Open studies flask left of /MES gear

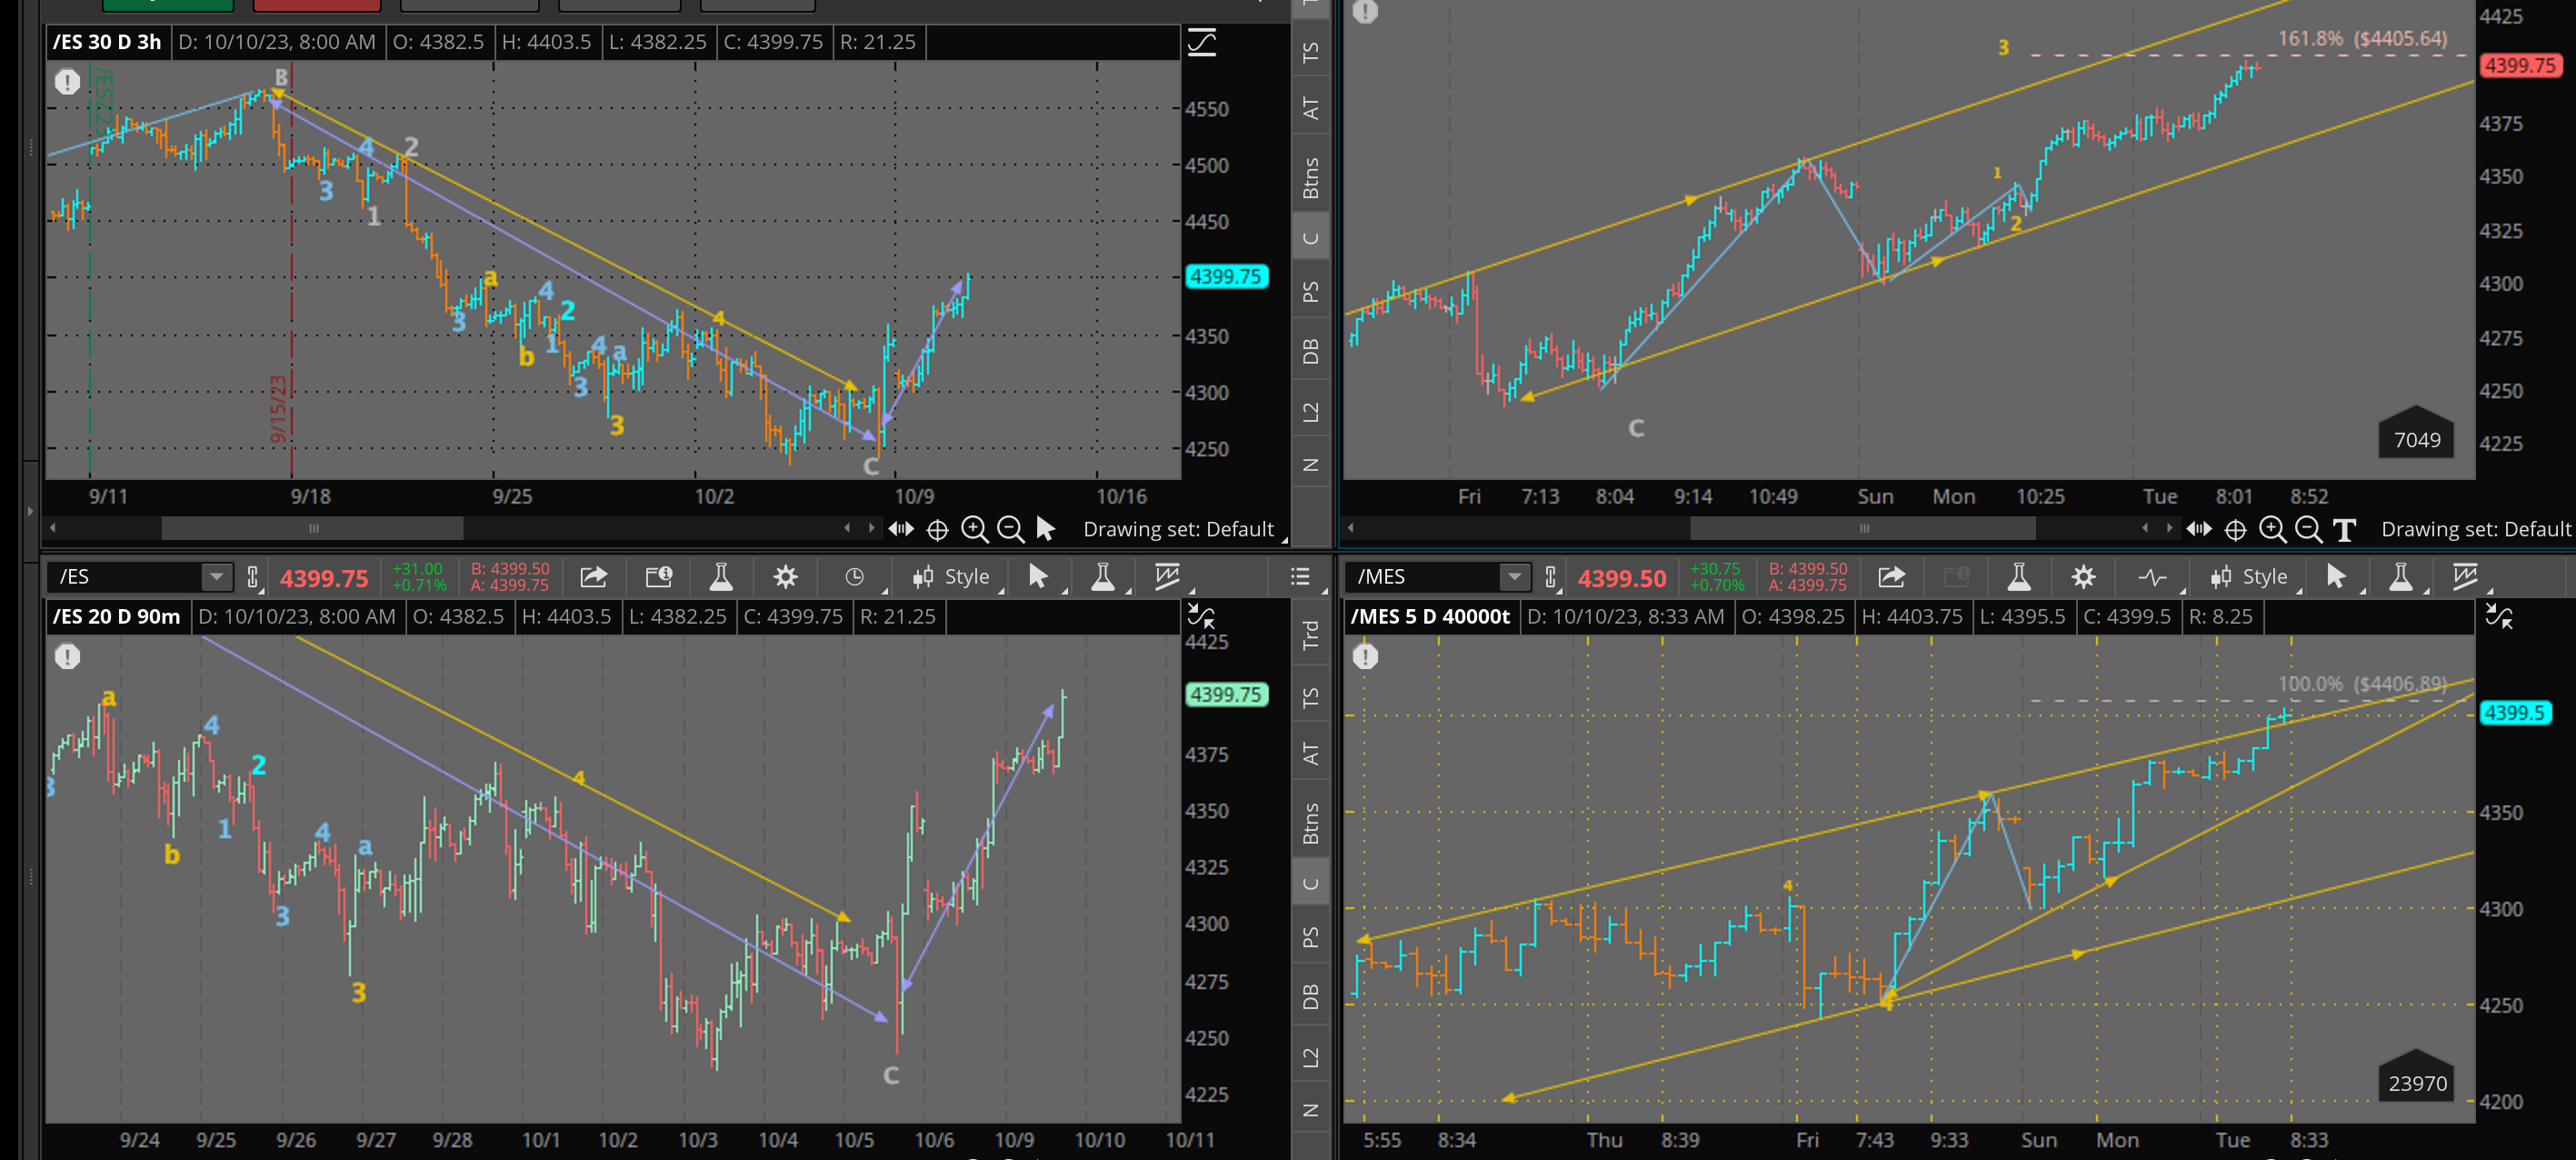[2018, 577]
